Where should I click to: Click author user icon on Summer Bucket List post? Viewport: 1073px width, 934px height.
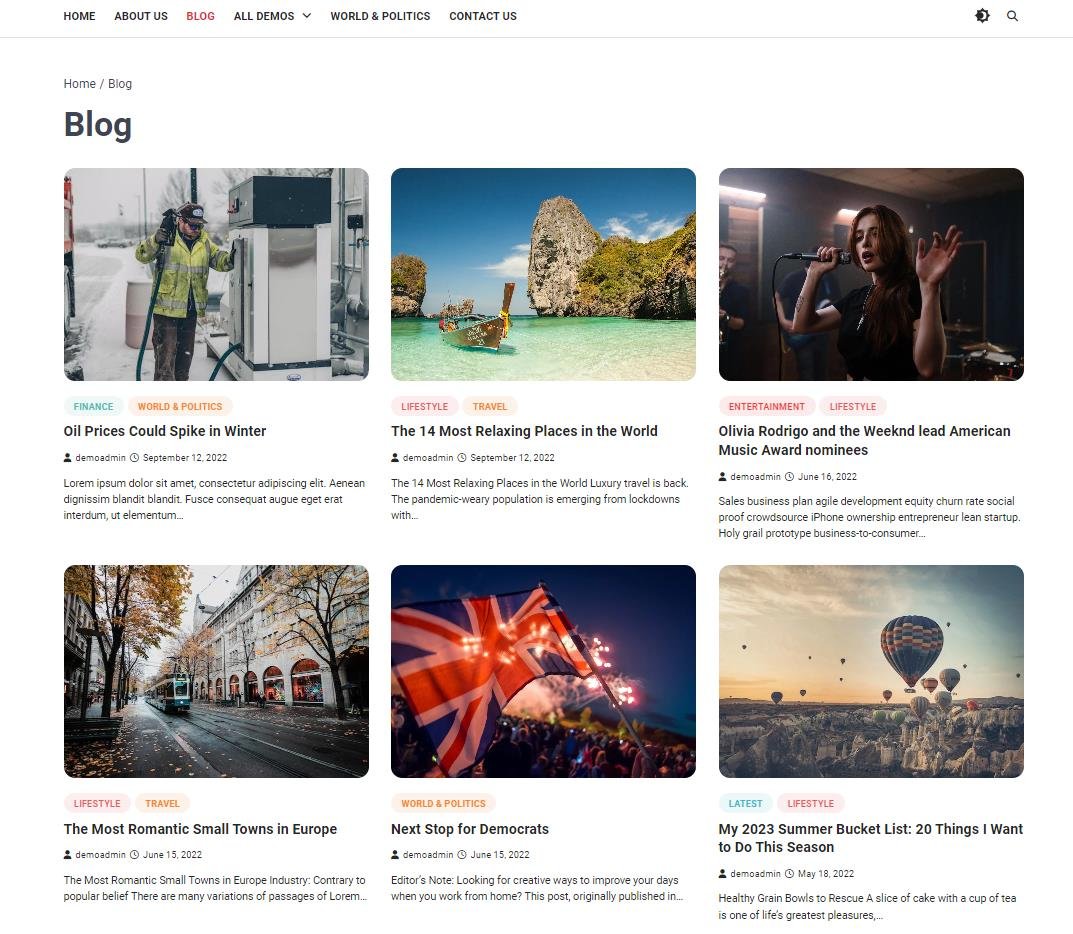point(723,874)
